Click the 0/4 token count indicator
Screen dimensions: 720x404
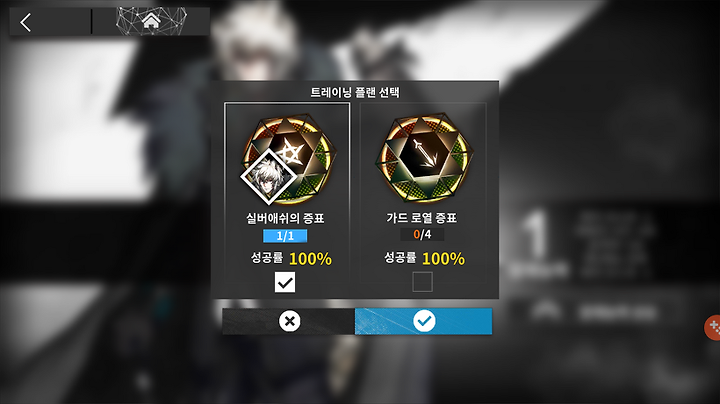coord(422,235)
